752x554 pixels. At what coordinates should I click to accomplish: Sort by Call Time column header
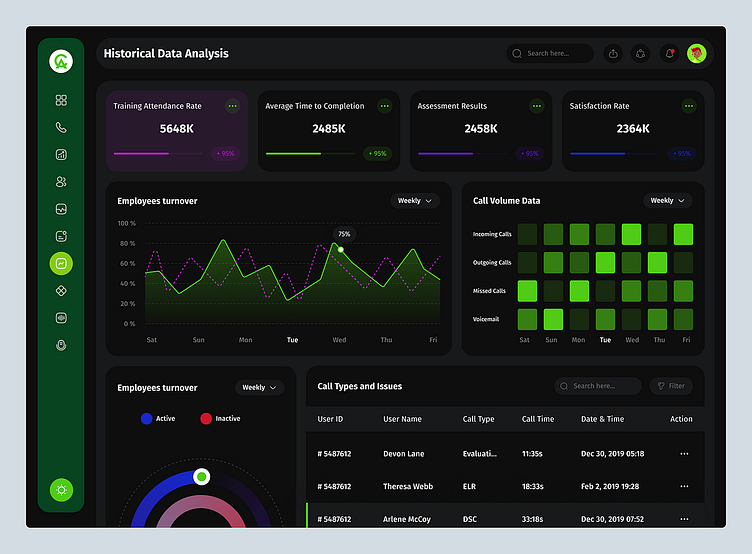(538, 419)
